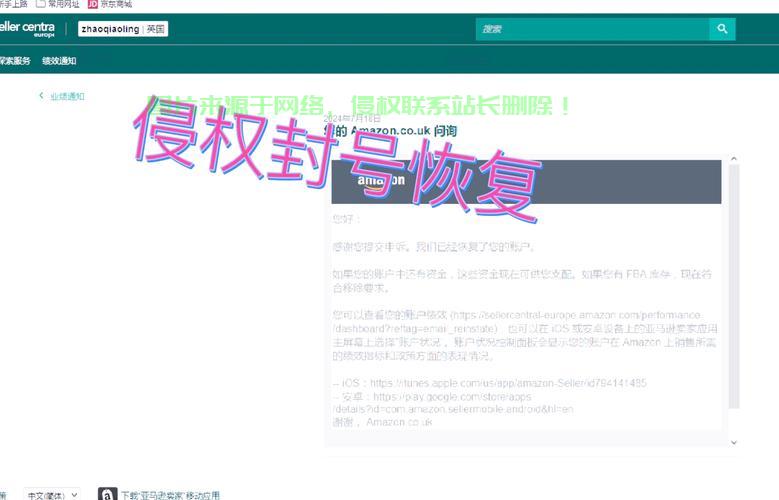Open the 中文(简体) language dropdown
779x500 pixels.
[x=52, y=495]
